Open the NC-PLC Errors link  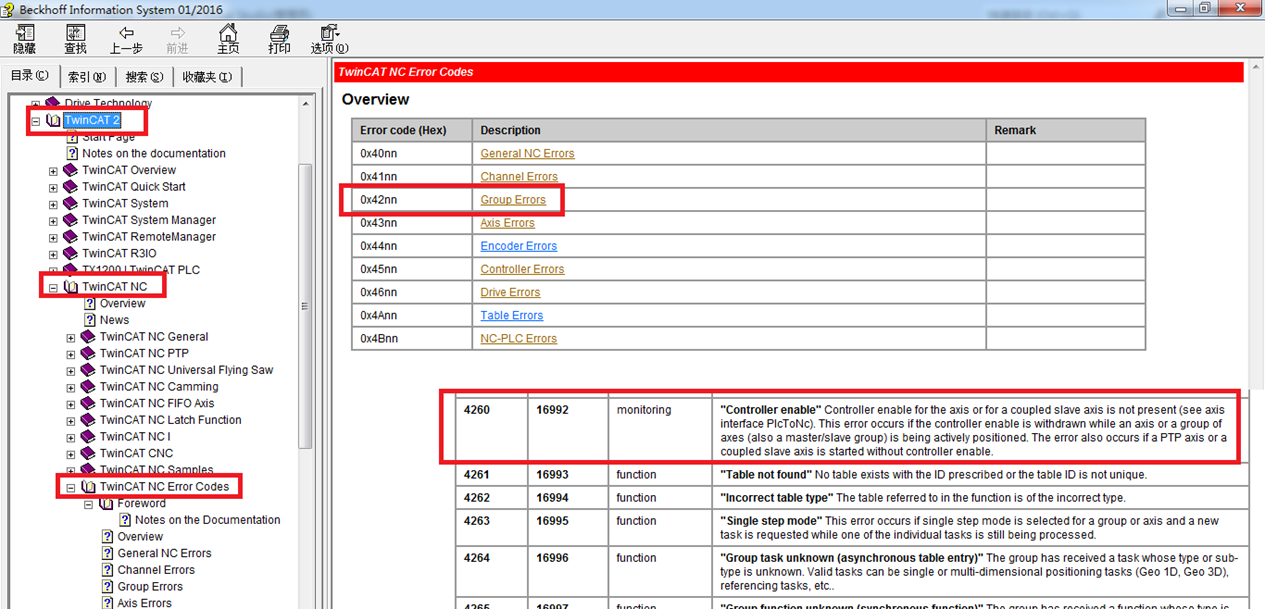click(x=519, y=338)
